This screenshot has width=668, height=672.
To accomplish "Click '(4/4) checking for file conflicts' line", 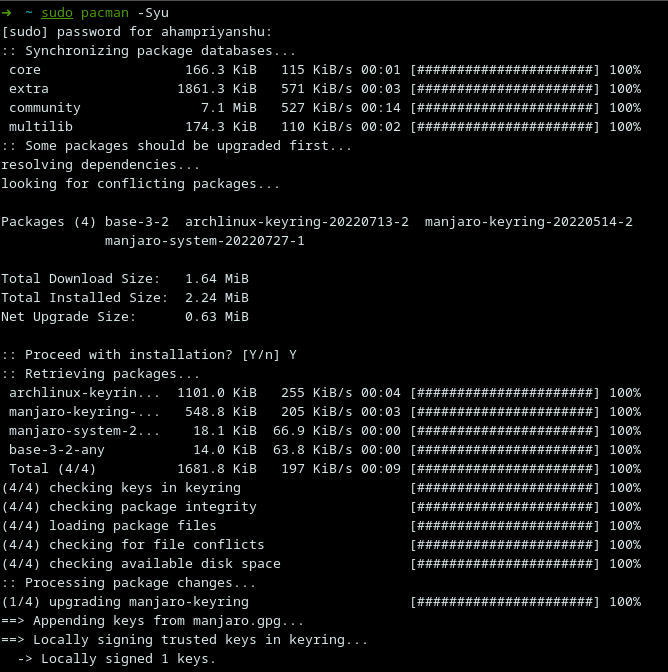I will (133, 545).
